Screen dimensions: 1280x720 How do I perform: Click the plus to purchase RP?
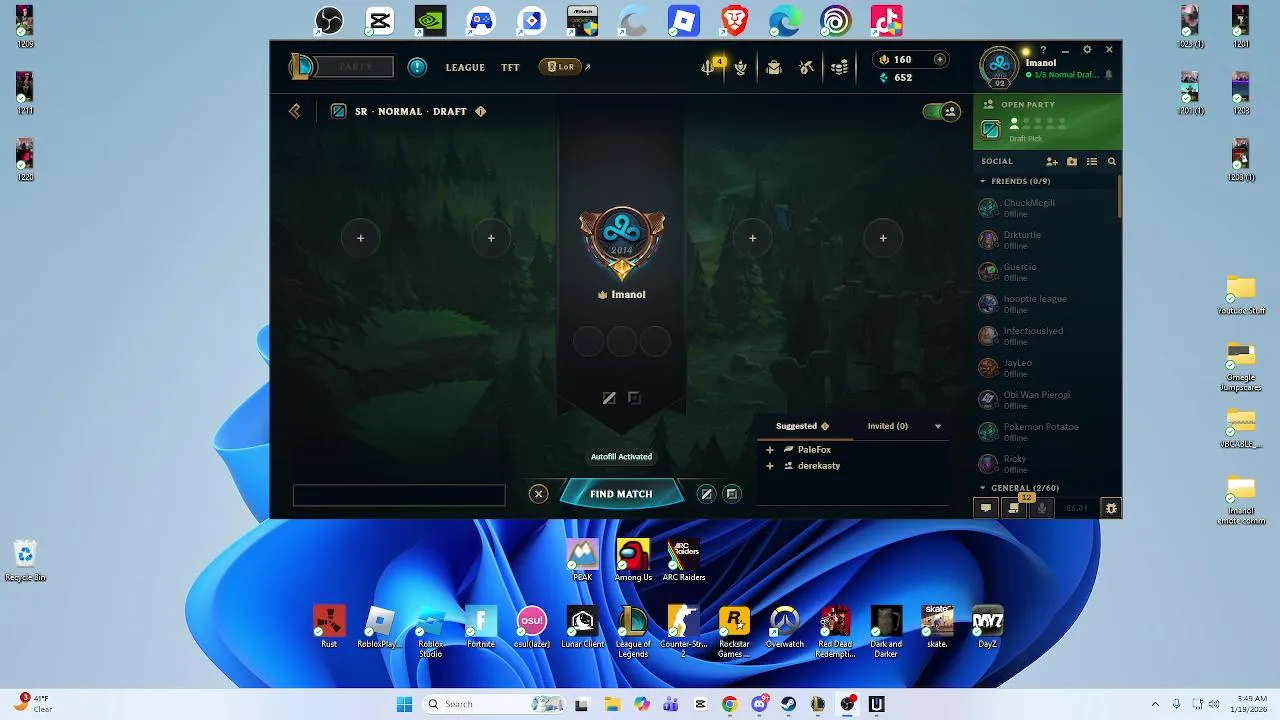[x=939, y=60]
